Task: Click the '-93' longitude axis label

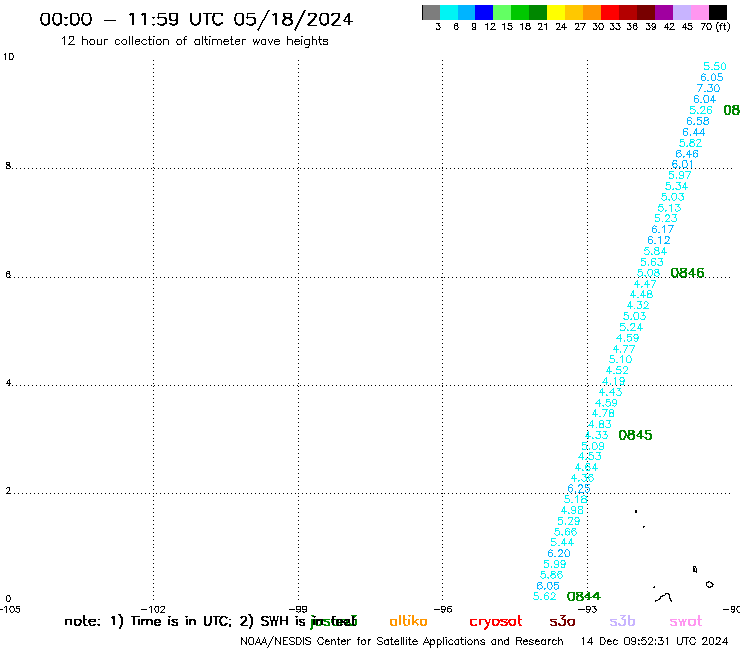Action: point(588,609)
